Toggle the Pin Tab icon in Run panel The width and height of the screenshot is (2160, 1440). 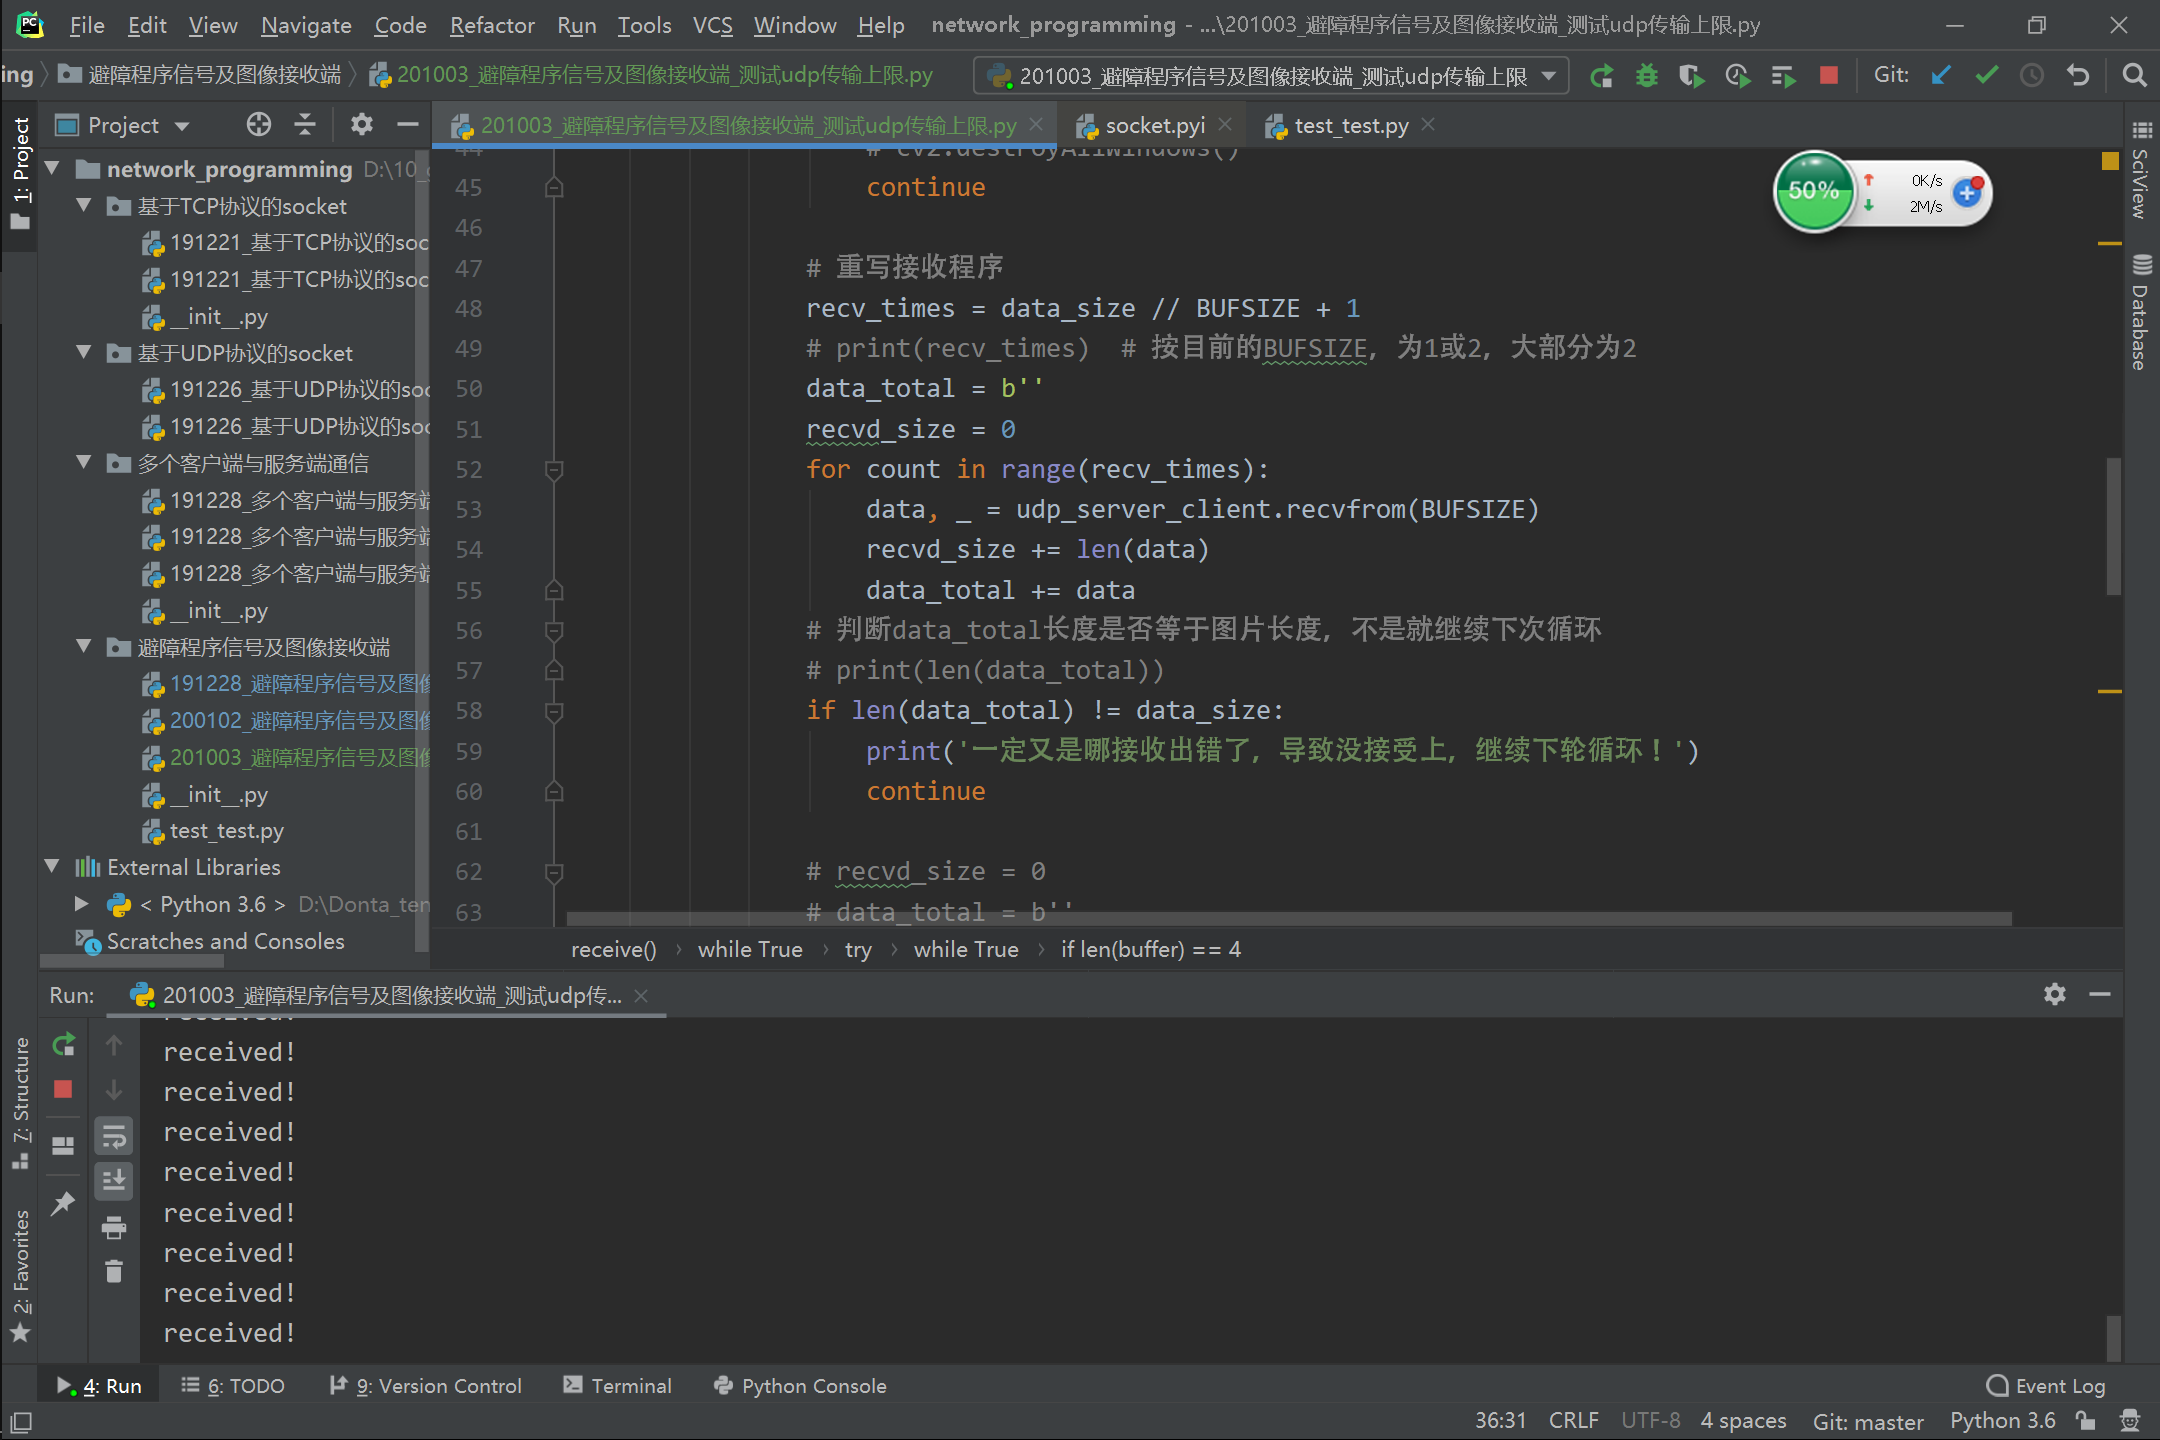[63, 1203]
